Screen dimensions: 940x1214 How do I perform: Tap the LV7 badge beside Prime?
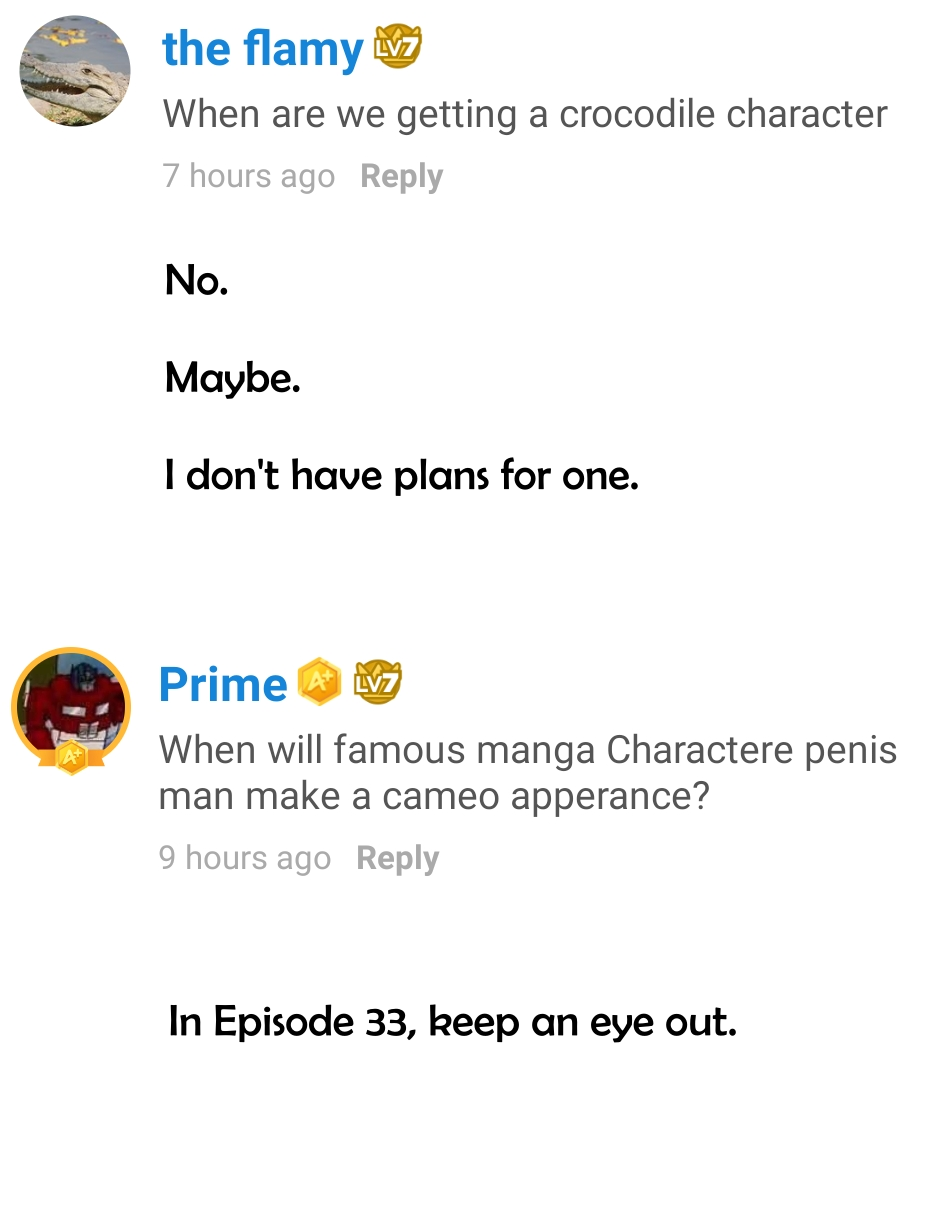[x=378, y=682]
